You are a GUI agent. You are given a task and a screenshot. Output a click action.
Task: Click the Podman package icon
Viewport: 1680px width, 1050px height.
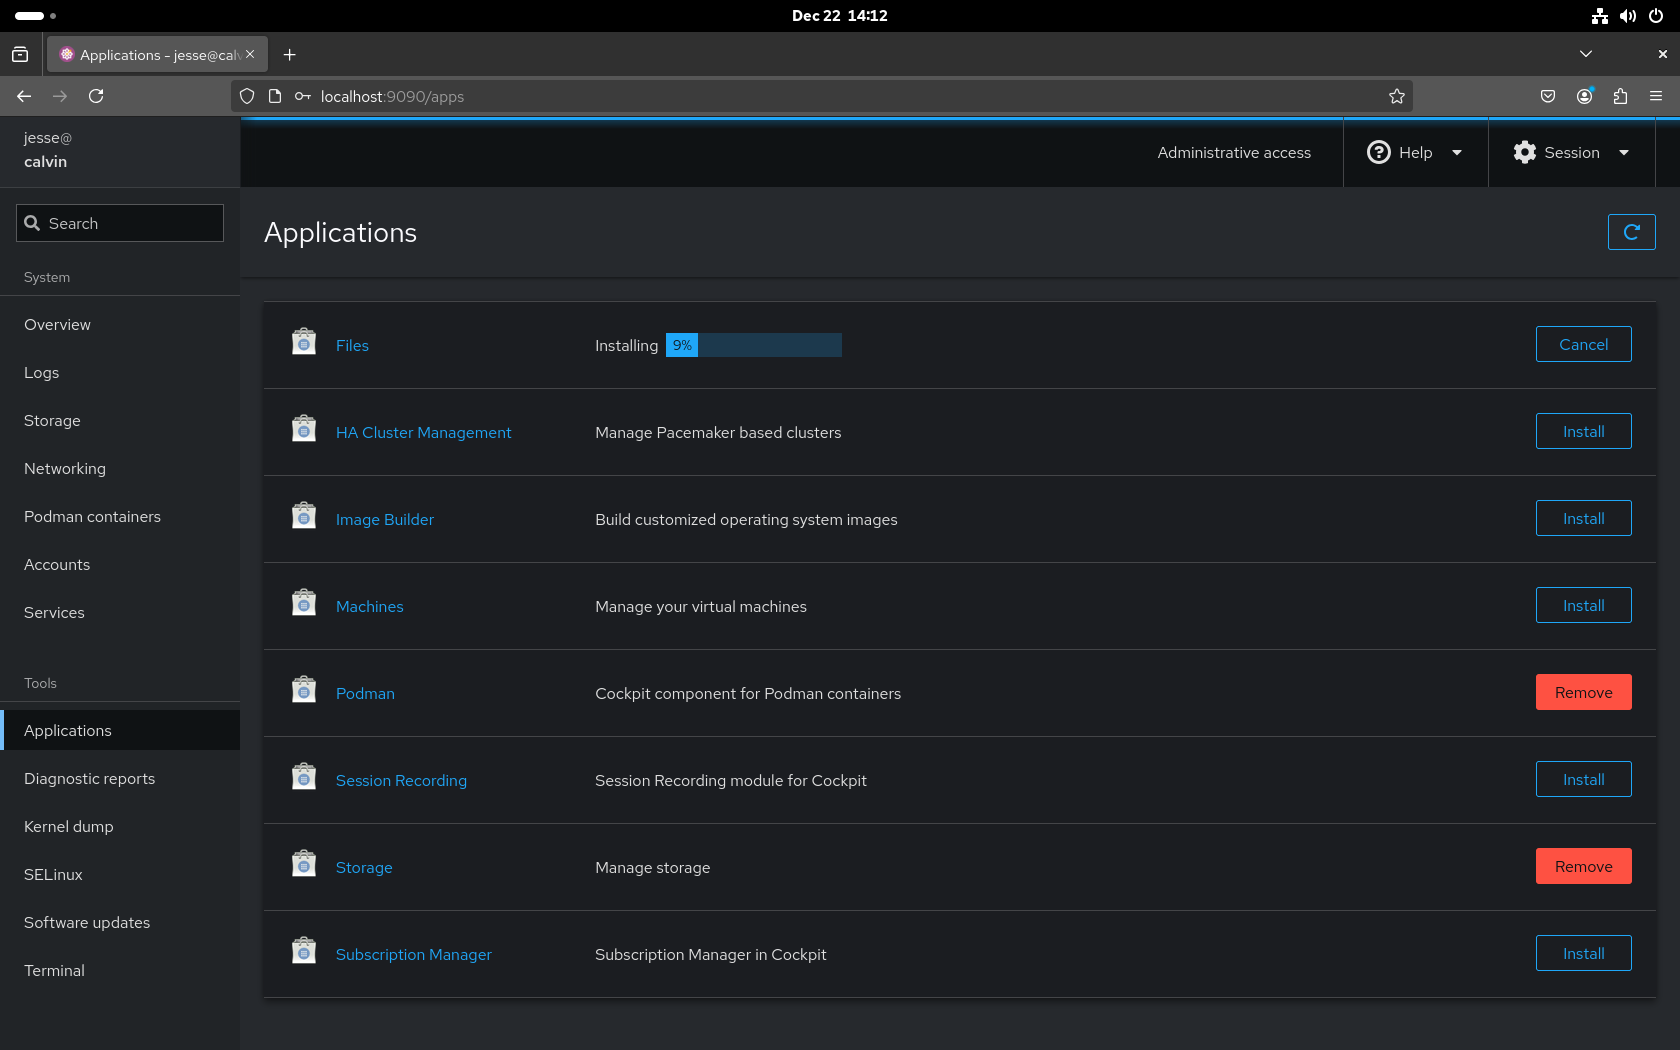click(304, 690)
